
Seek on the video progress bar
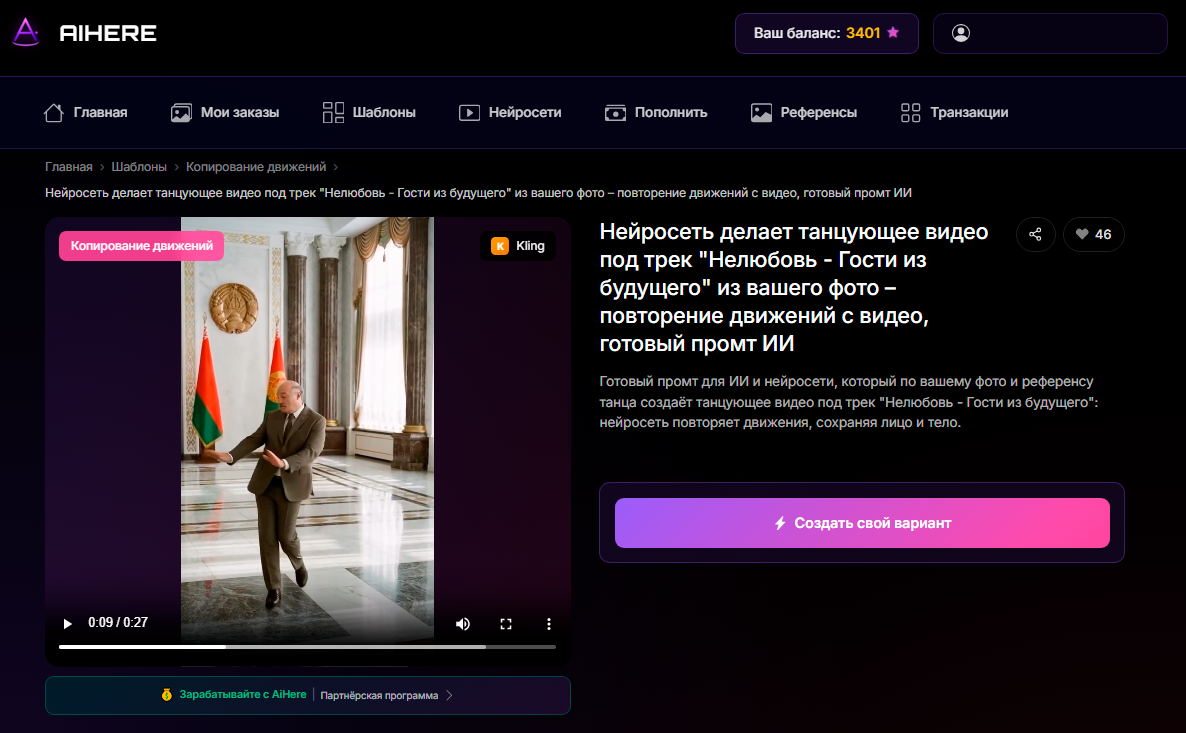click(307, 647)
